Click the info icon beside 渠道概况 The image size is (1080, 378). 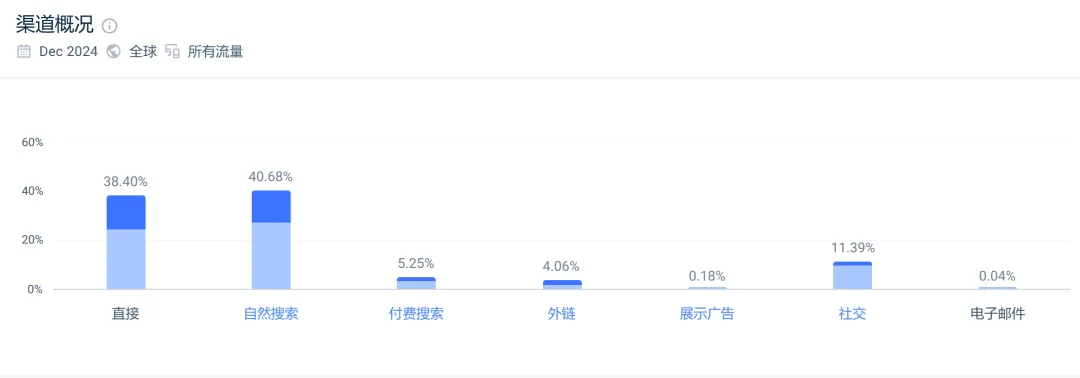click(x=110, y=26)
